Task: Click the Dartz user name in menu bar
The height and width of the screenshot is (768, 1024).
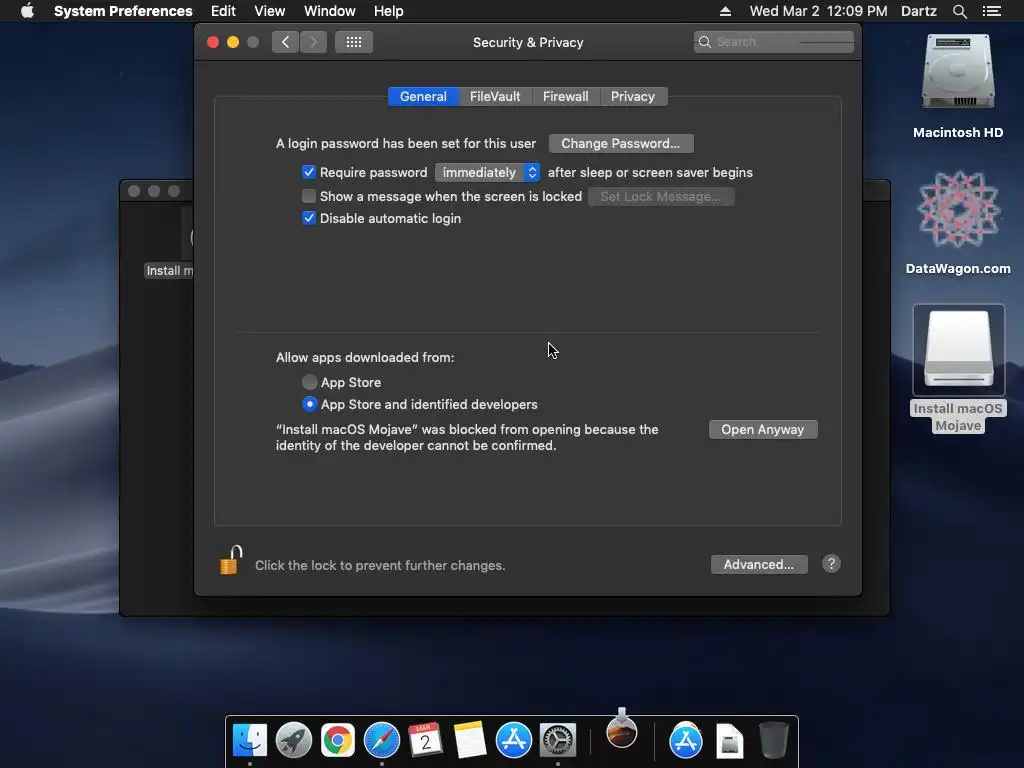Action: [x=919, y=11]
